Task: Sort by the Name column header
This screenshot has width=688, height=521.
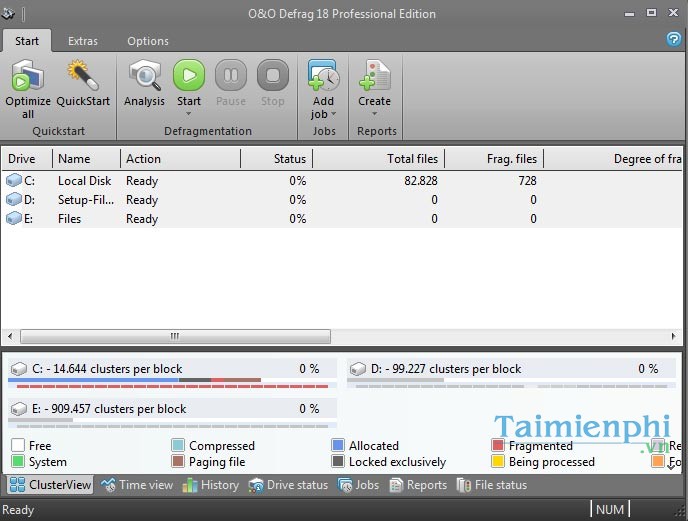Action: click(86, 158)
